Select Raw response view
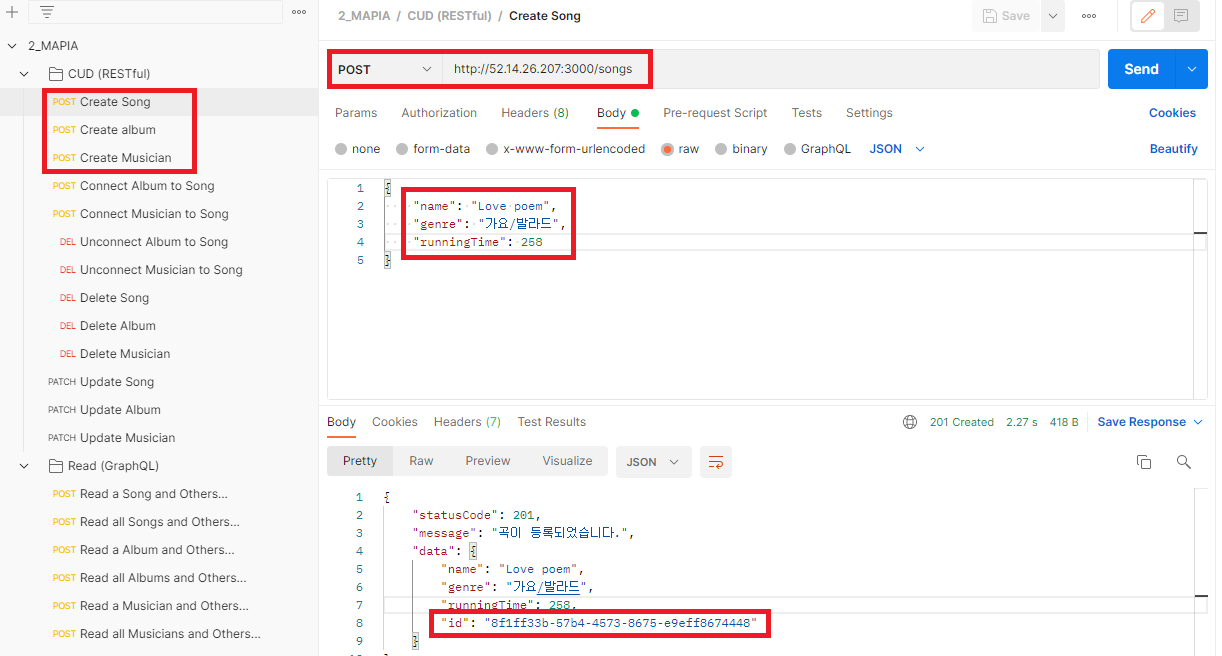 [421, 461]
